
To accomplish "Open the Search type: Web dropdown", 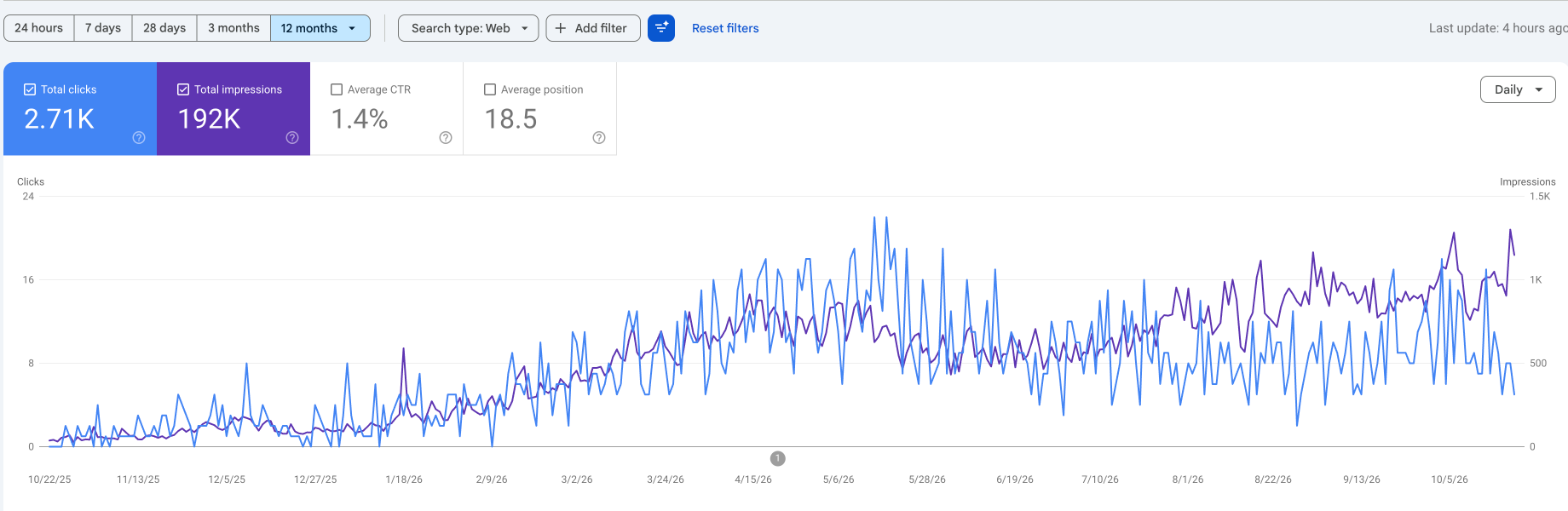I will (x=468, y=28).
